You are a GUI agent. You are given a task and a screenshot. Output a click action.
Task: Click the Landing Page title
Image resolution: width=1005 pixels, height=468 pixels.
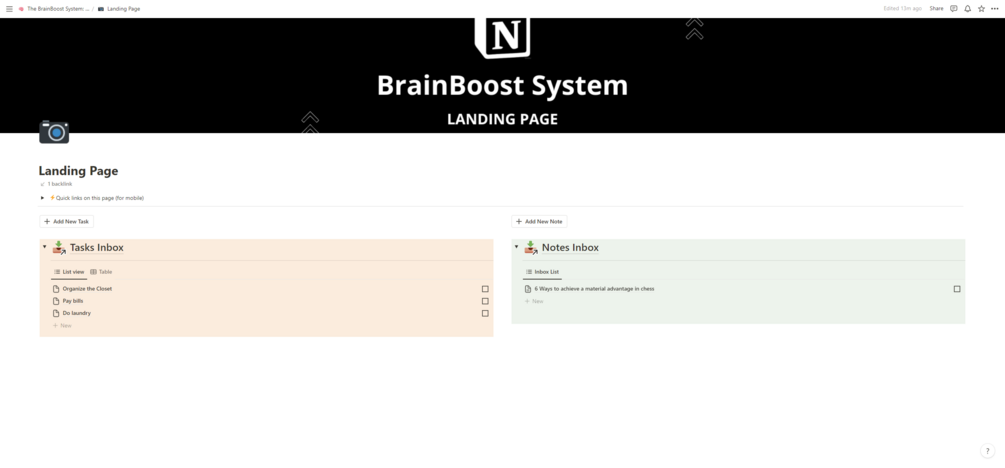[78, 171]
